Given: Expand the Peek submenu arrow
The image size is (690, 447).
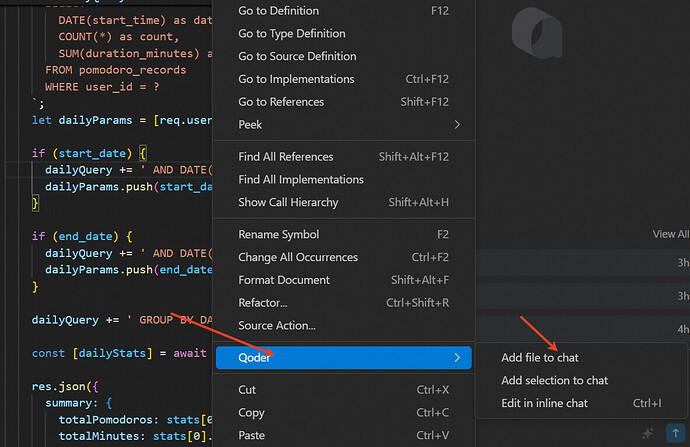Looking at the screenshot, I should [457, 125].
